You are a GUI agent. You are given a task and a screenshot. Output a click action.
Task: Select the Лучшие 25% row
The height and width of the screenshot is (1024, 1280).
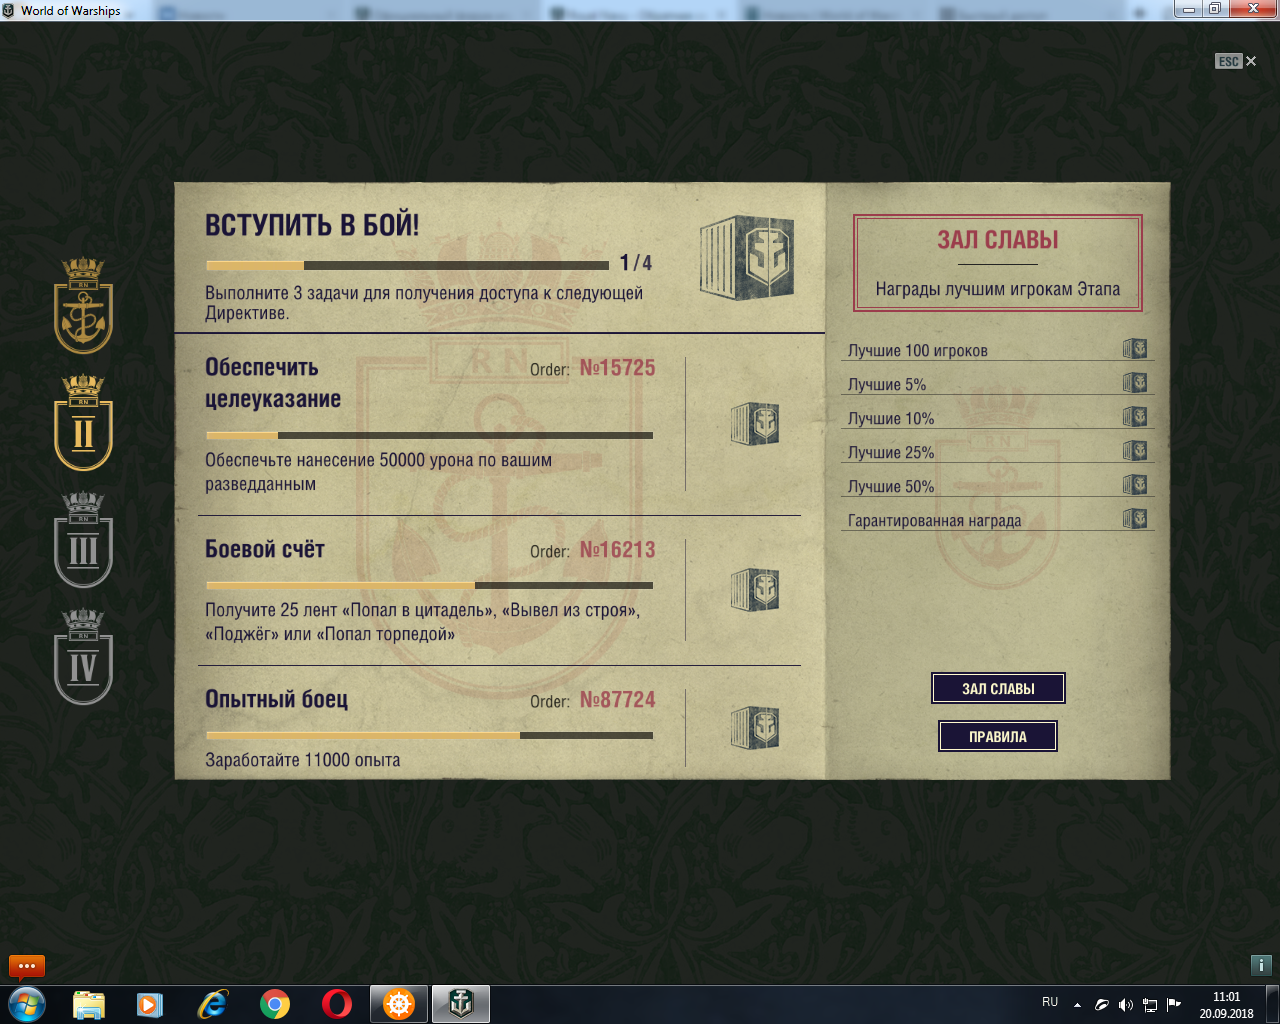[998, 451]
